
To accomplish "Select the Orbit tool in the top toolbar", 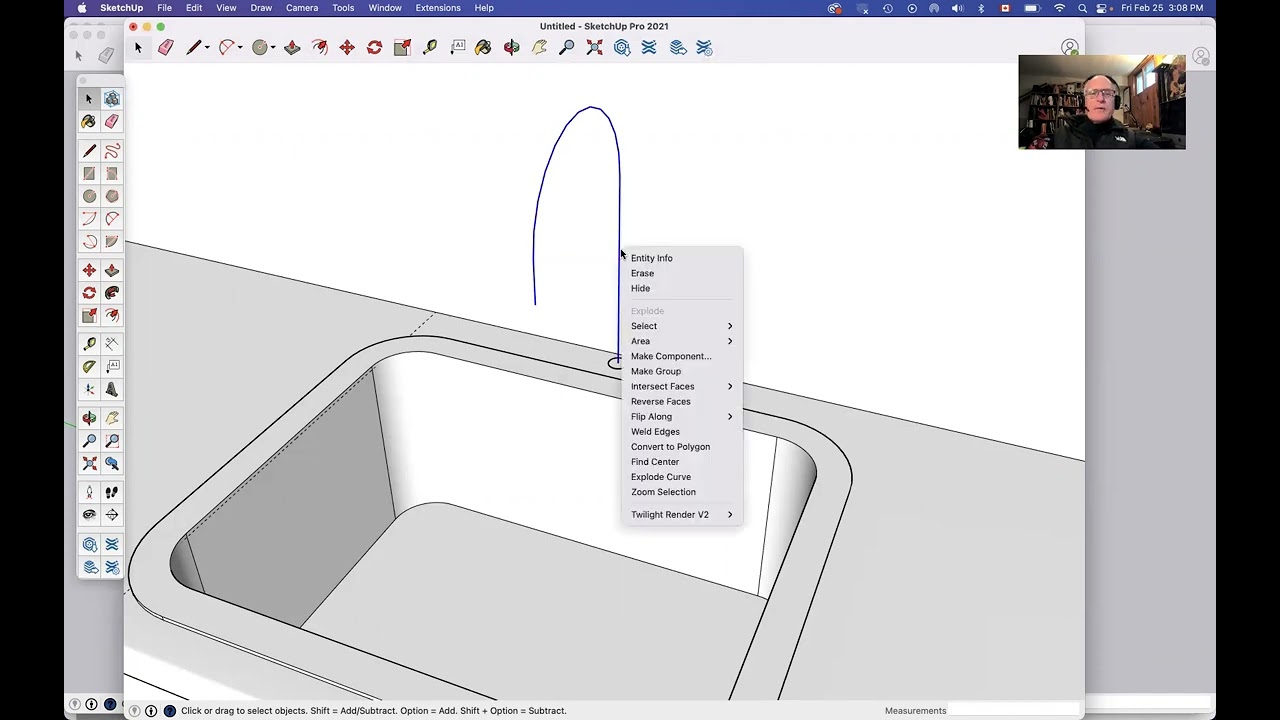I will (x=512, y=47).
